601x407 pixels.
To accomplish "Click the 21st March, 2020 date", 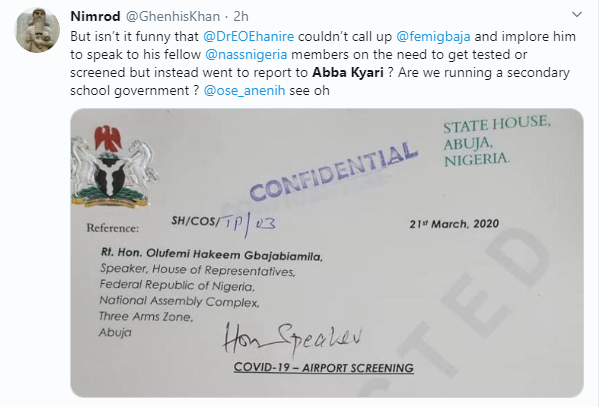I will (x=454, y=224).
